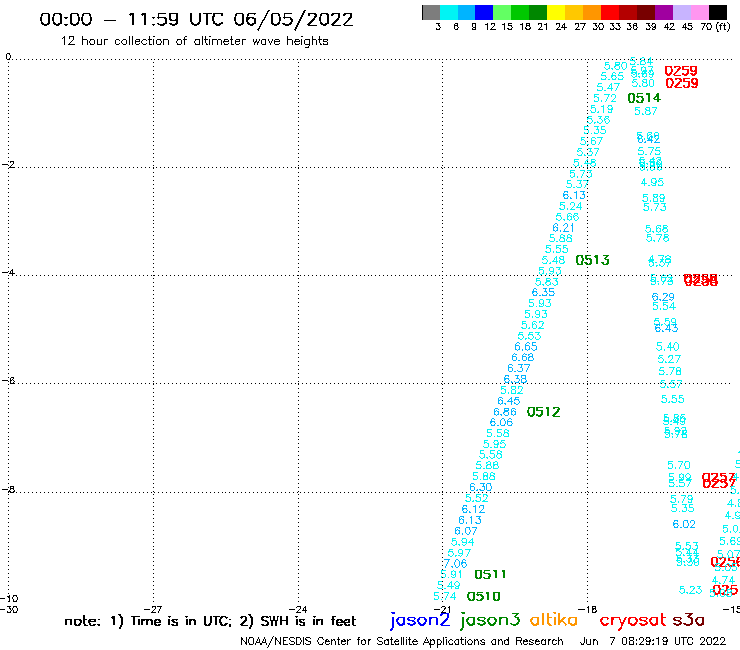Click the latitude axis label -6
The image size is (740, 650).
8,380
